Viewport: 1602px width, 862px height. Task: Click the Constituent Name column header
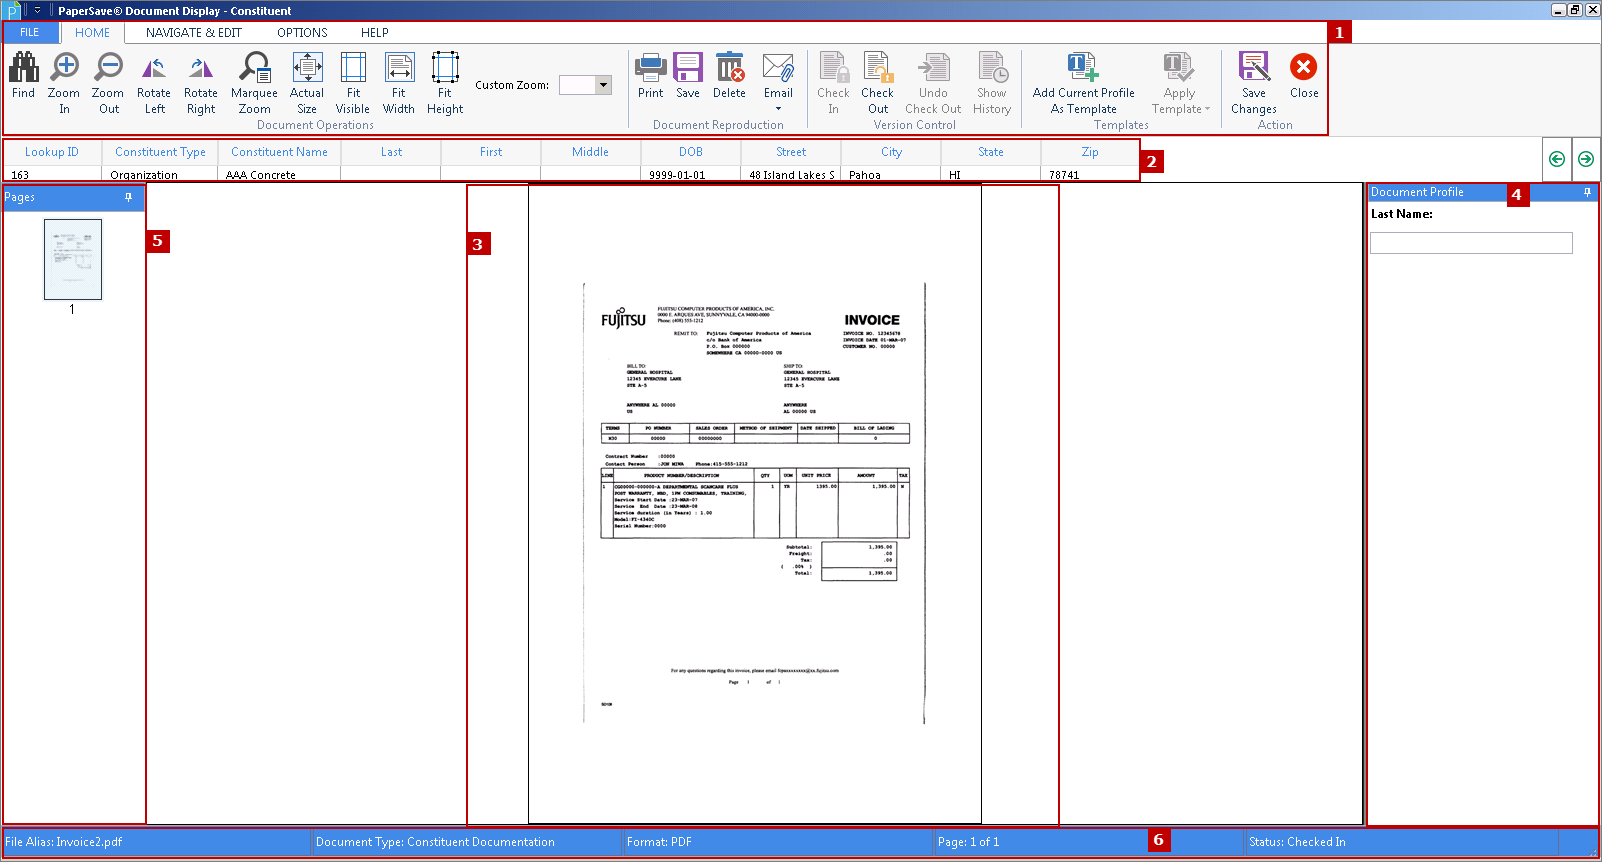(279, 152)
